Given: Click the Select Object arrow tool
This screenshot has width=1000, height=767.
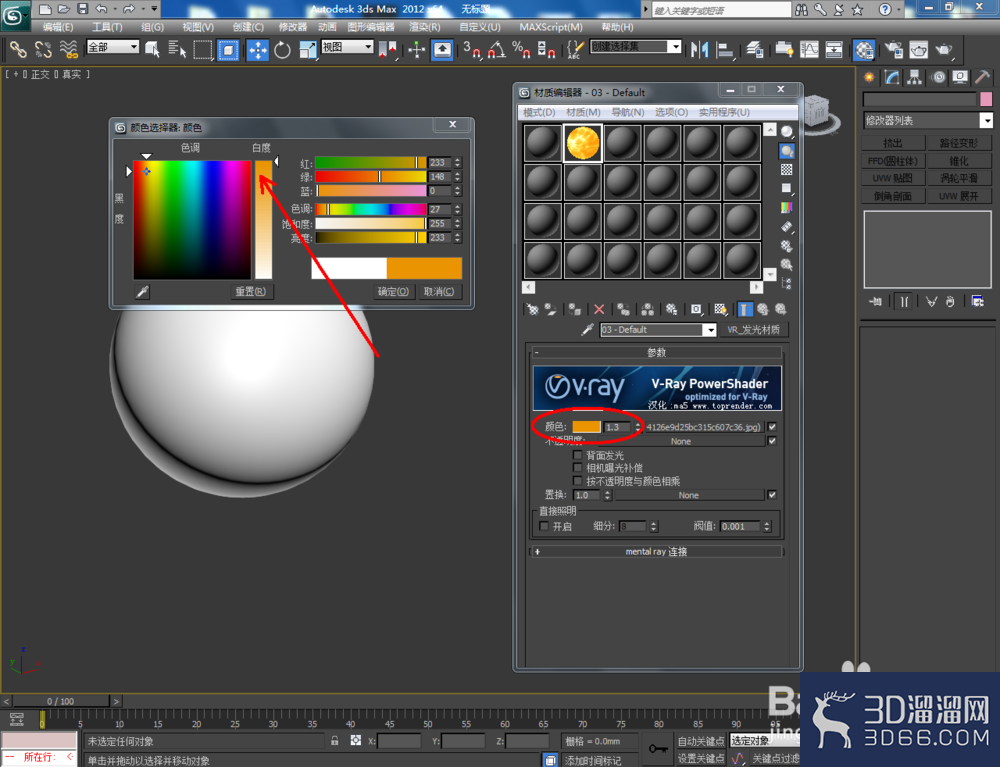Looking at the screenshot, I should (152, 49).
